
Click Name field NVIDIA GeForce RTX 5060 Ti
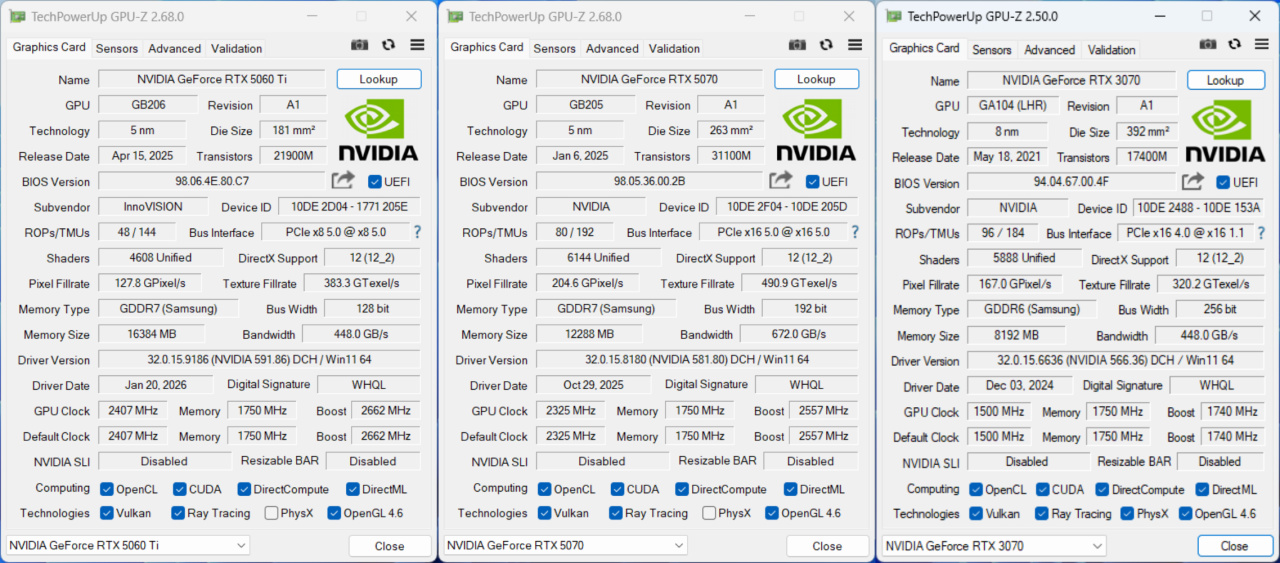212,79
